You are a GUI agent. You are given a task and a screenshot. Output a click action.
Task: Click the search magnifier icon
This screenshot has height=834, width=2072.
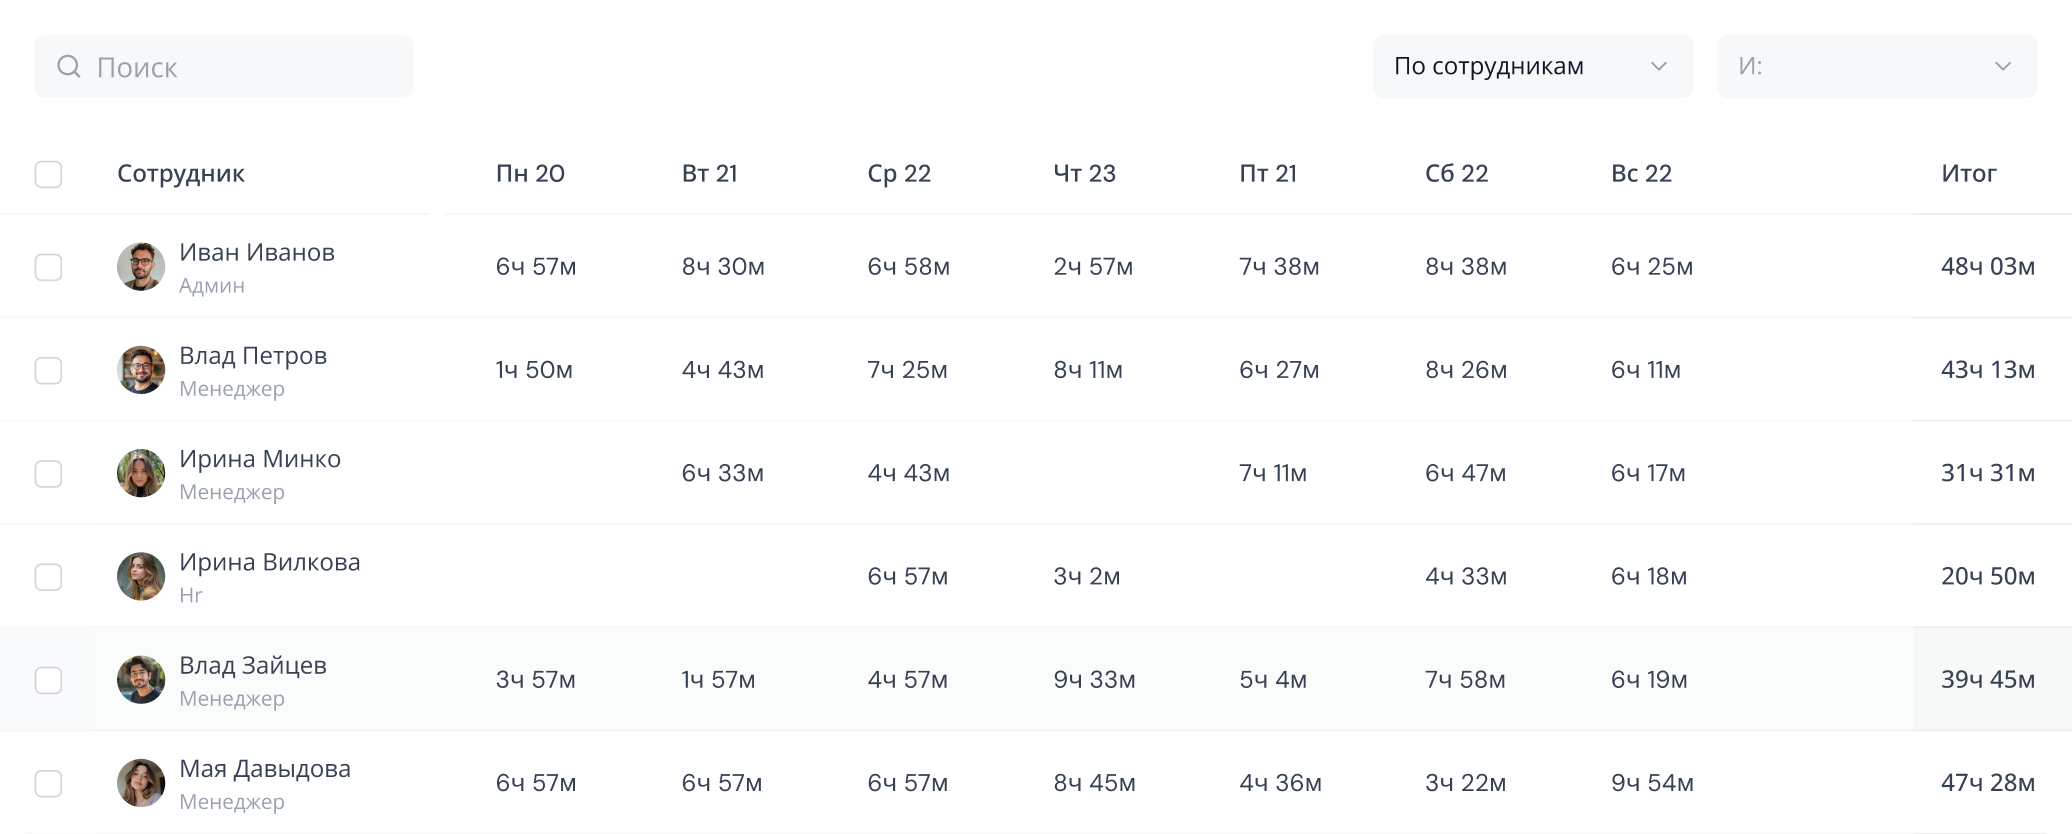[x=69, y=67]
